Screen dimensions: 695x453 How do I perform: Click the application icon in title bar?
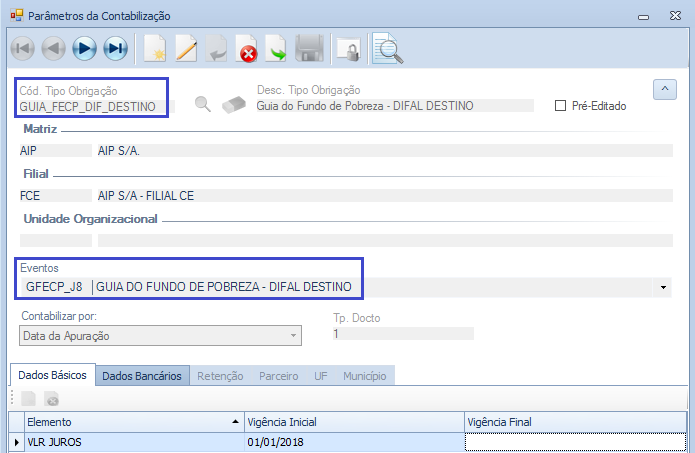coord(17,16)
